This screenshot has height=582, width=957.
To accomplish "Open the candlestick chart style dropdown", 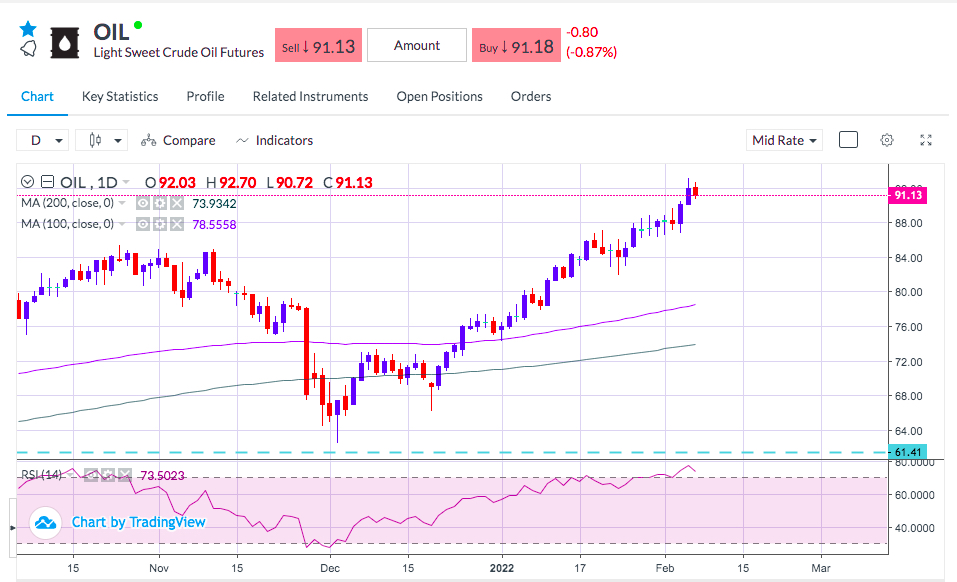I will 101,140.
